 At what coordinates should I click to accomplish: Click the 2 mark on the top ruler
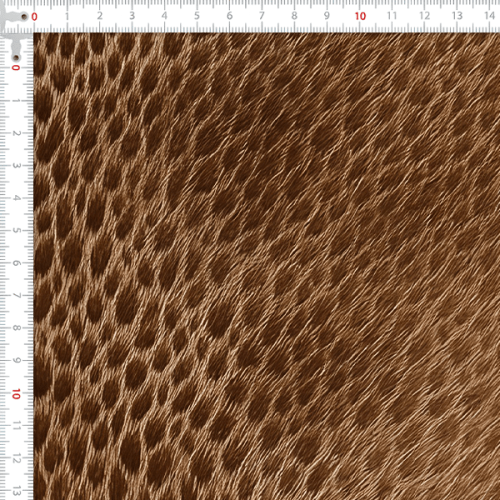(100, 16)
